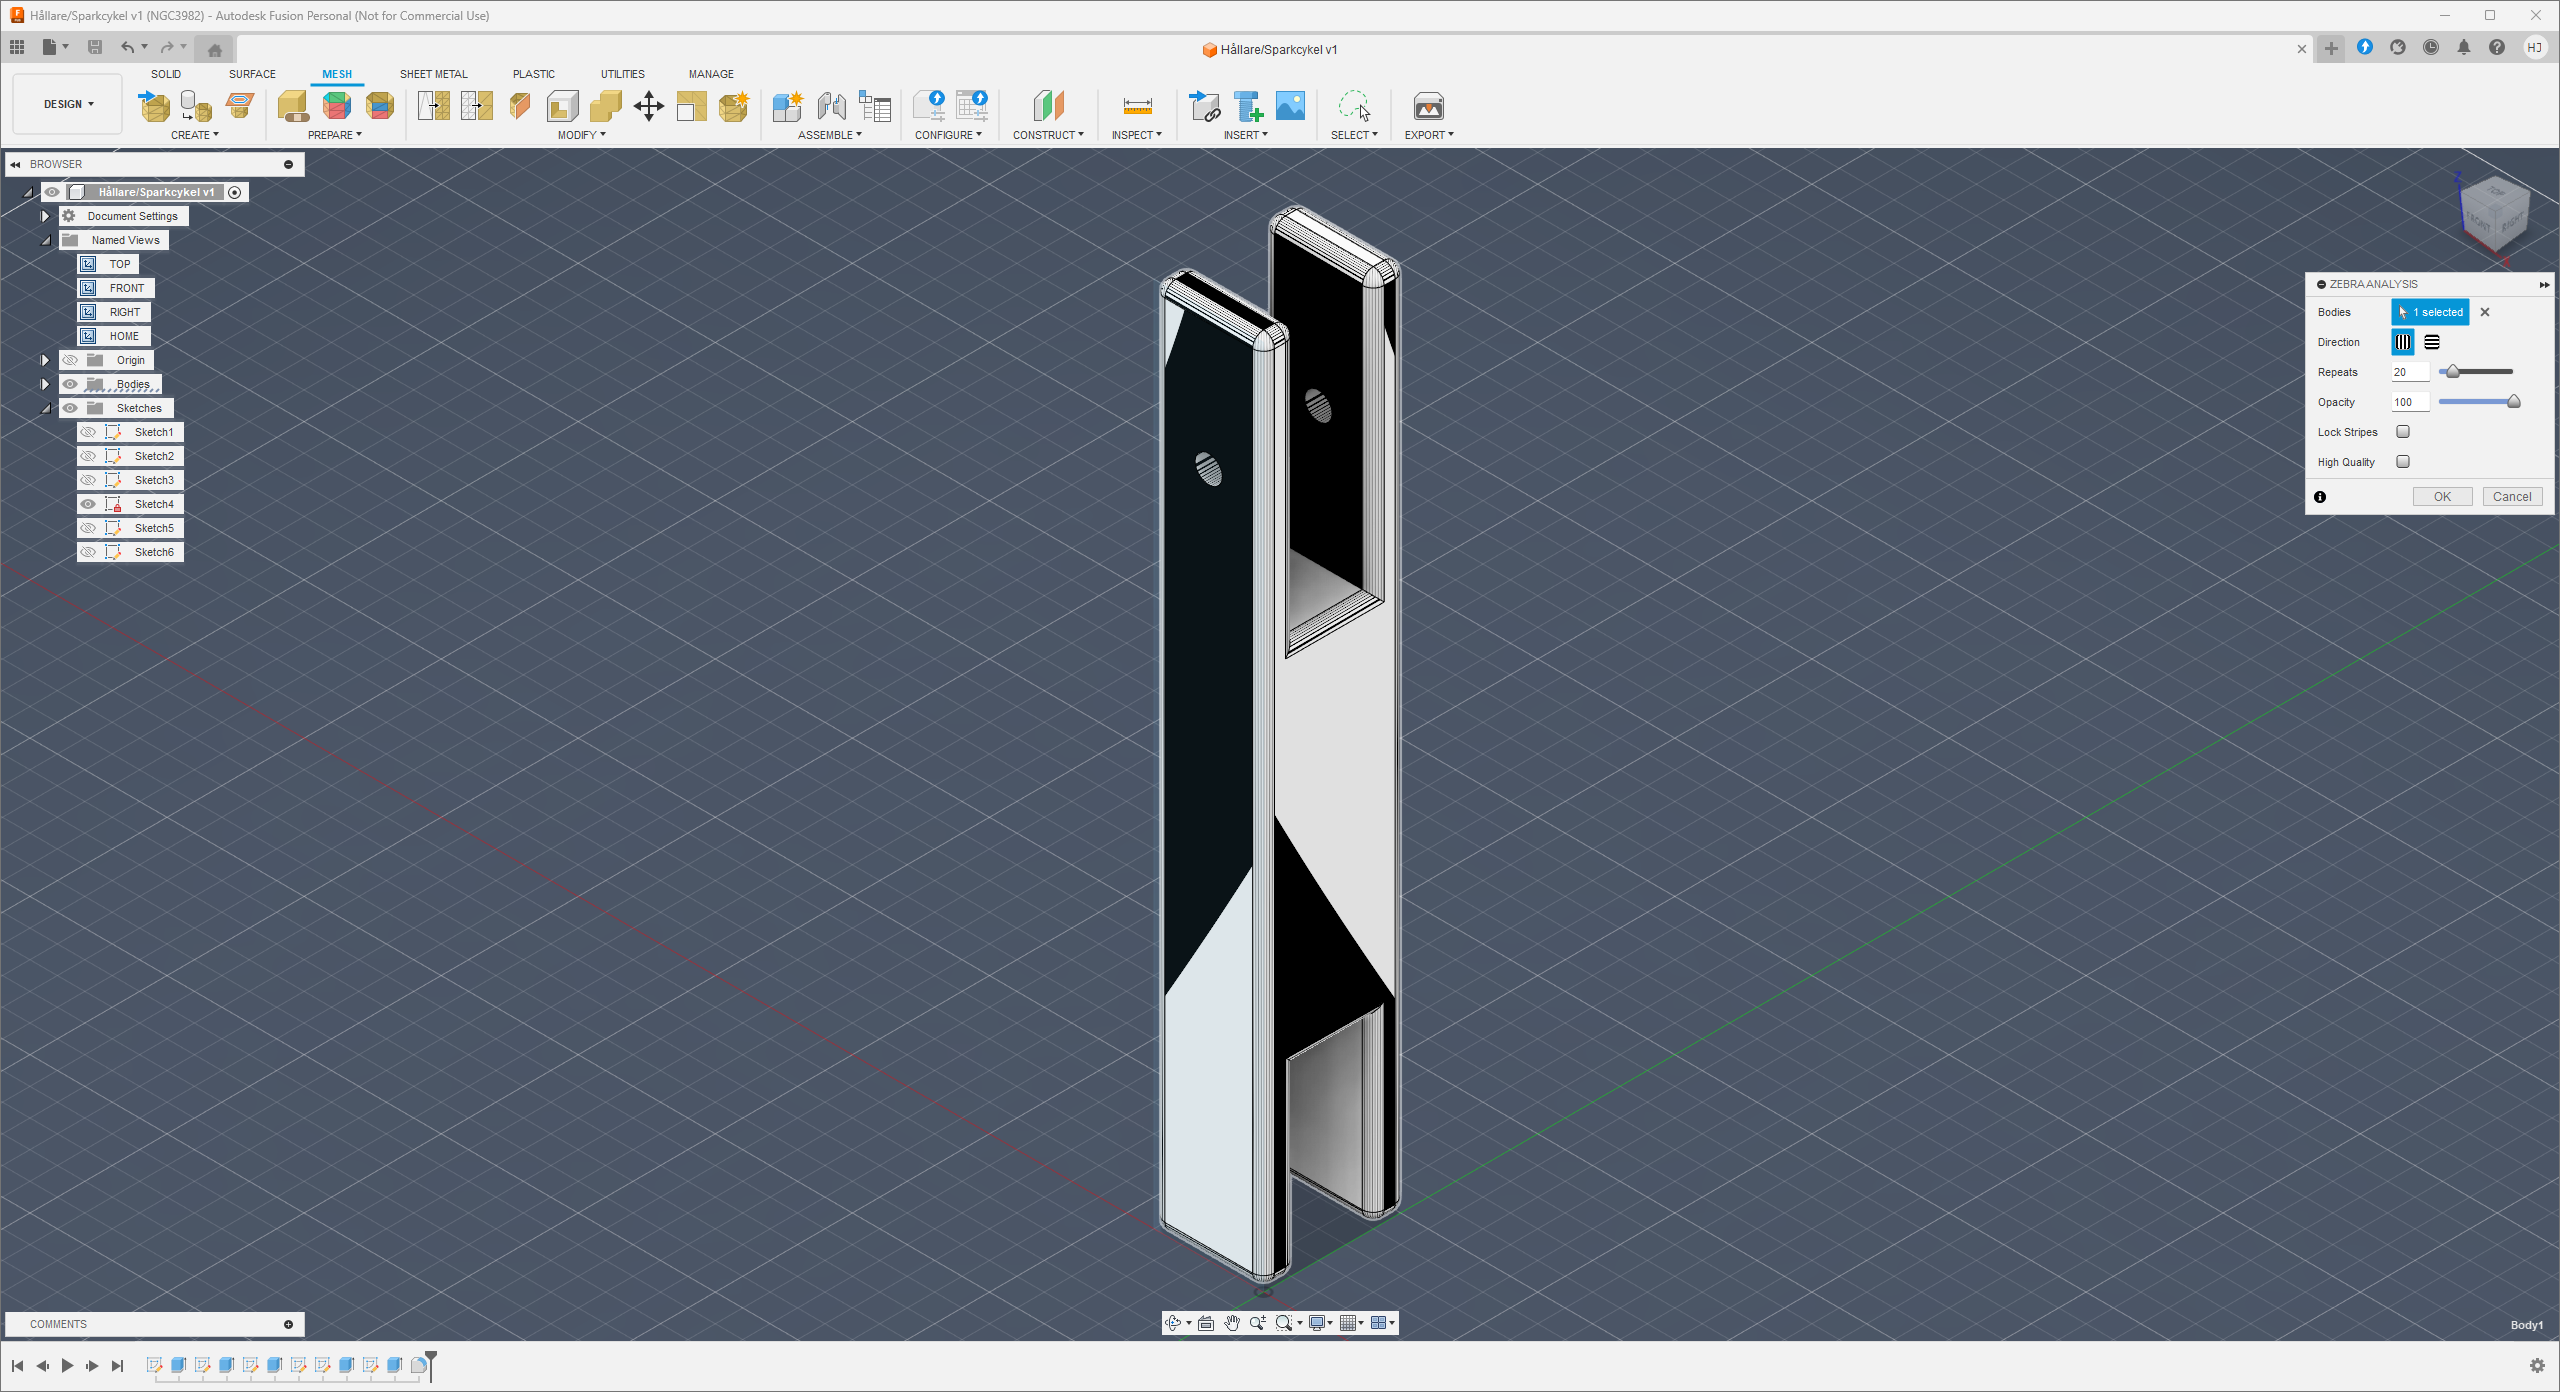Screen dimensions: 2560x1392
Task: Click the Save disk icon
Action: coord(95,47)
